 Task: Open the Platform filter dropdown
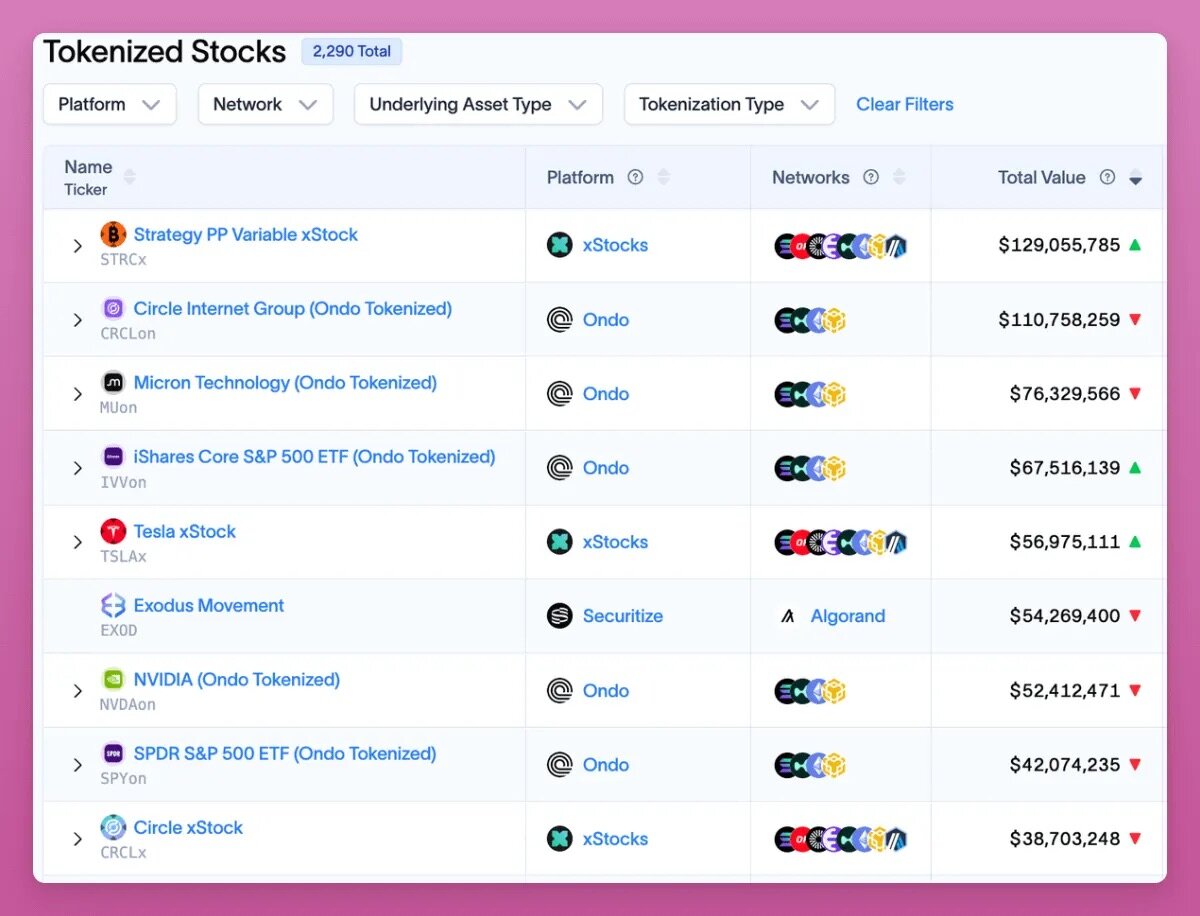coord(109,104)
